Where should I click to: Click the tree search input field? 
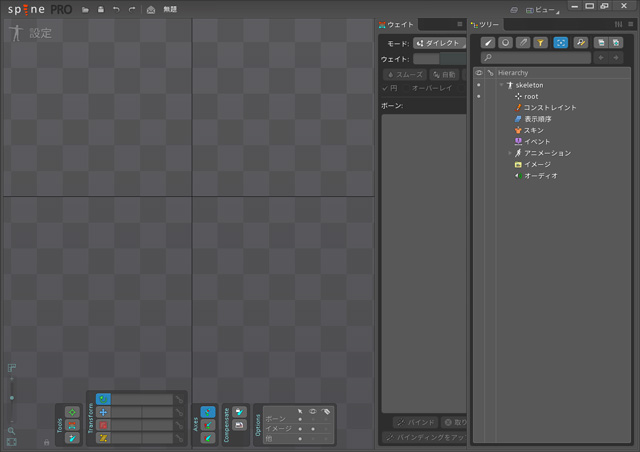click(x=535, y=58)
